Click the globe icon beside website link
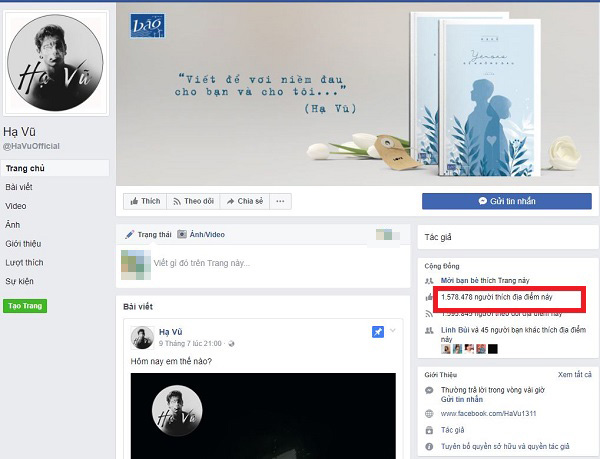This screenshot has height=459, width=600. (429, 413)
